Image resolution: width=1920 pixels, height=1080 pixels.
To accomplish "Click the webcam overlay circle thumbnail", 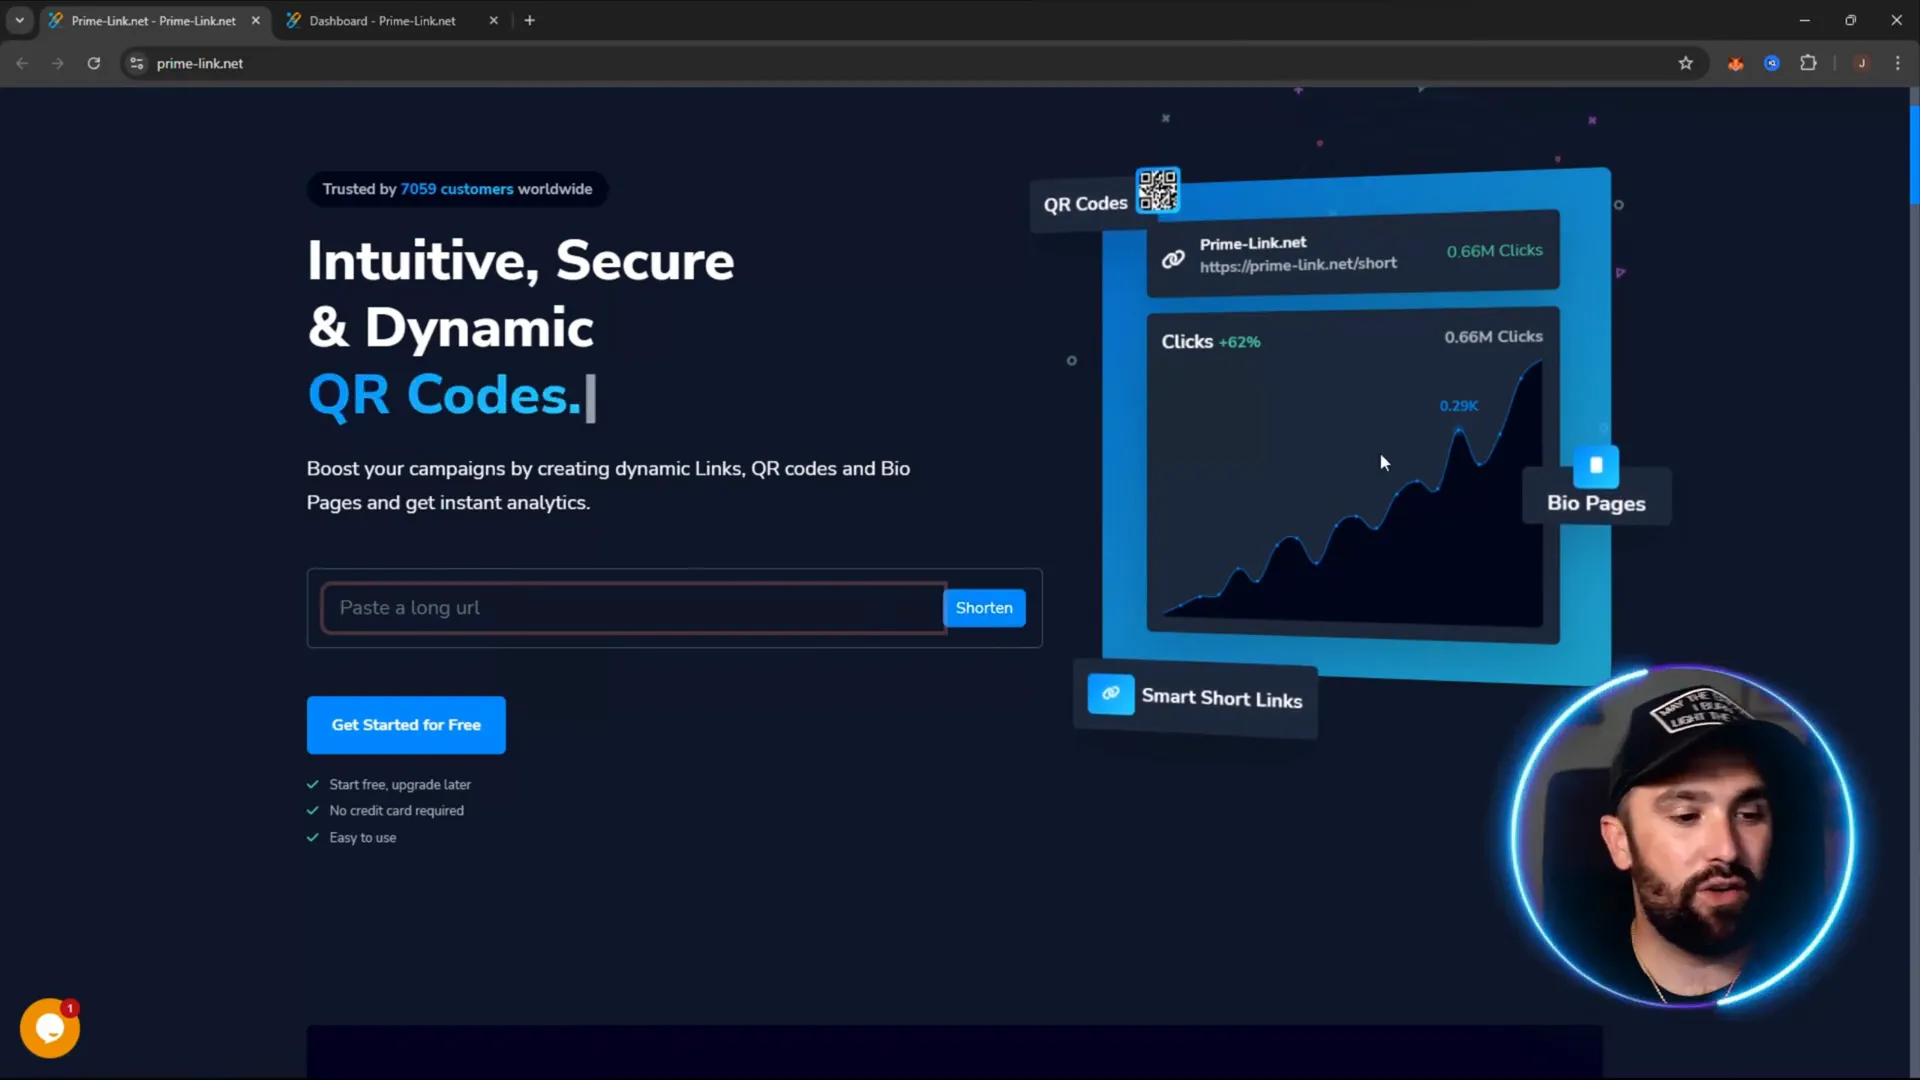I will click(x=1684, y=836).
